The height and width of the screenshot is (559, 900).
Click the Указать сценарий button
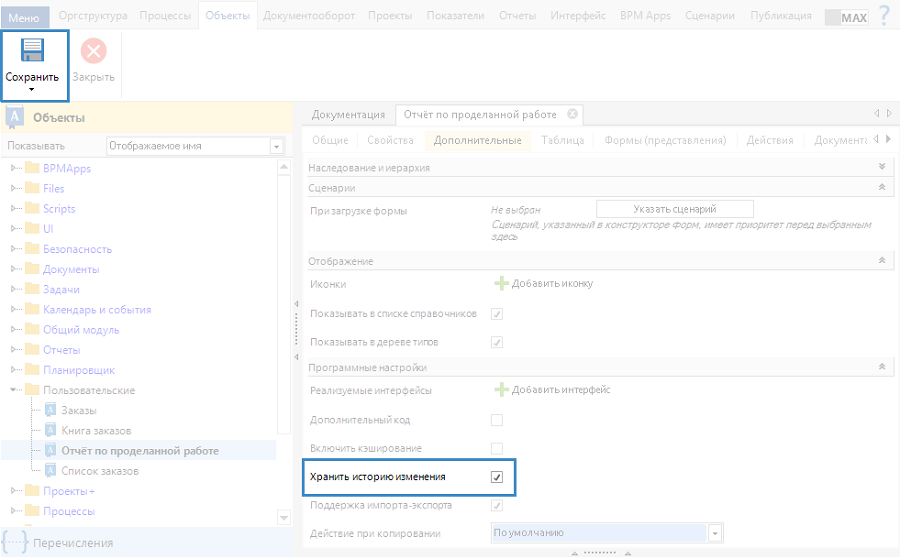click(675, 209)
